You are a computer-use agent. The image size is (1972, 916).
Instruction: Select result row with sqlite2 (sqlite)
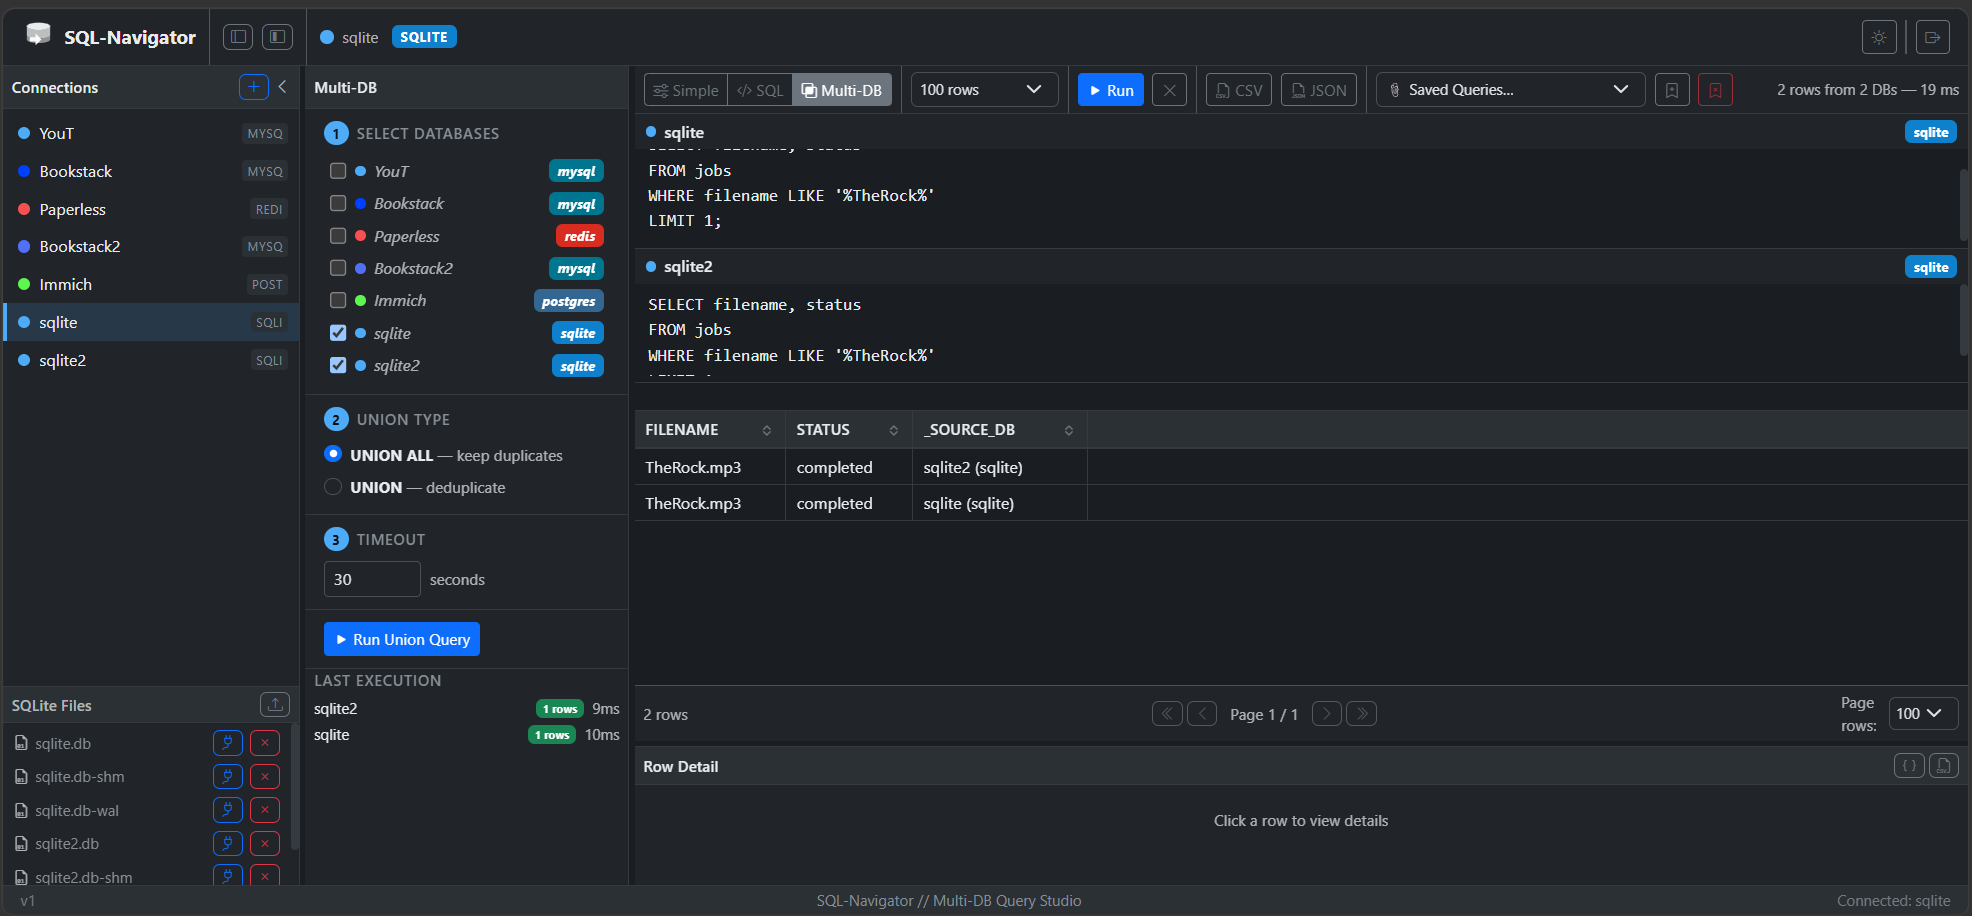point(1301,467)
